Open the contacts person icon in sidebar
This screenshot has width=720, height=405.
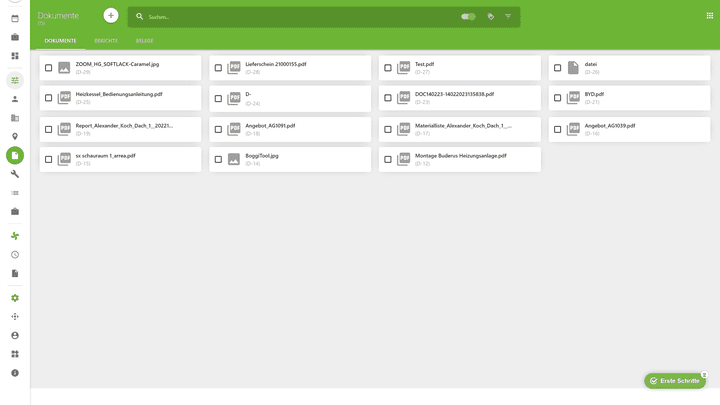15,99
